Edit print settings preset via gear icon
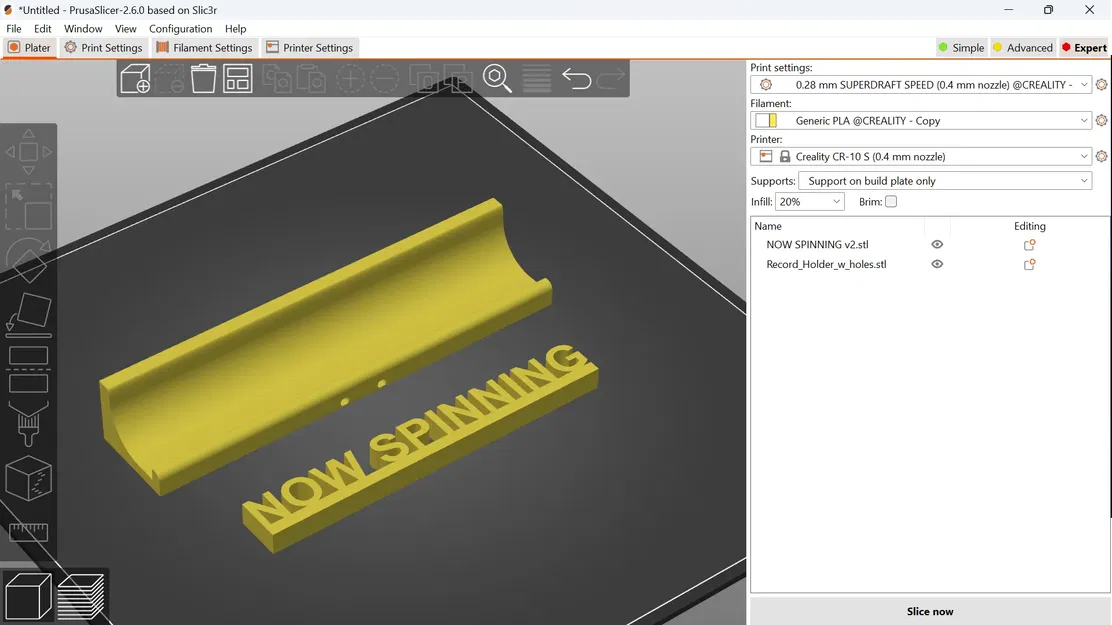 pyautogui.click(x=1101, y=85)
